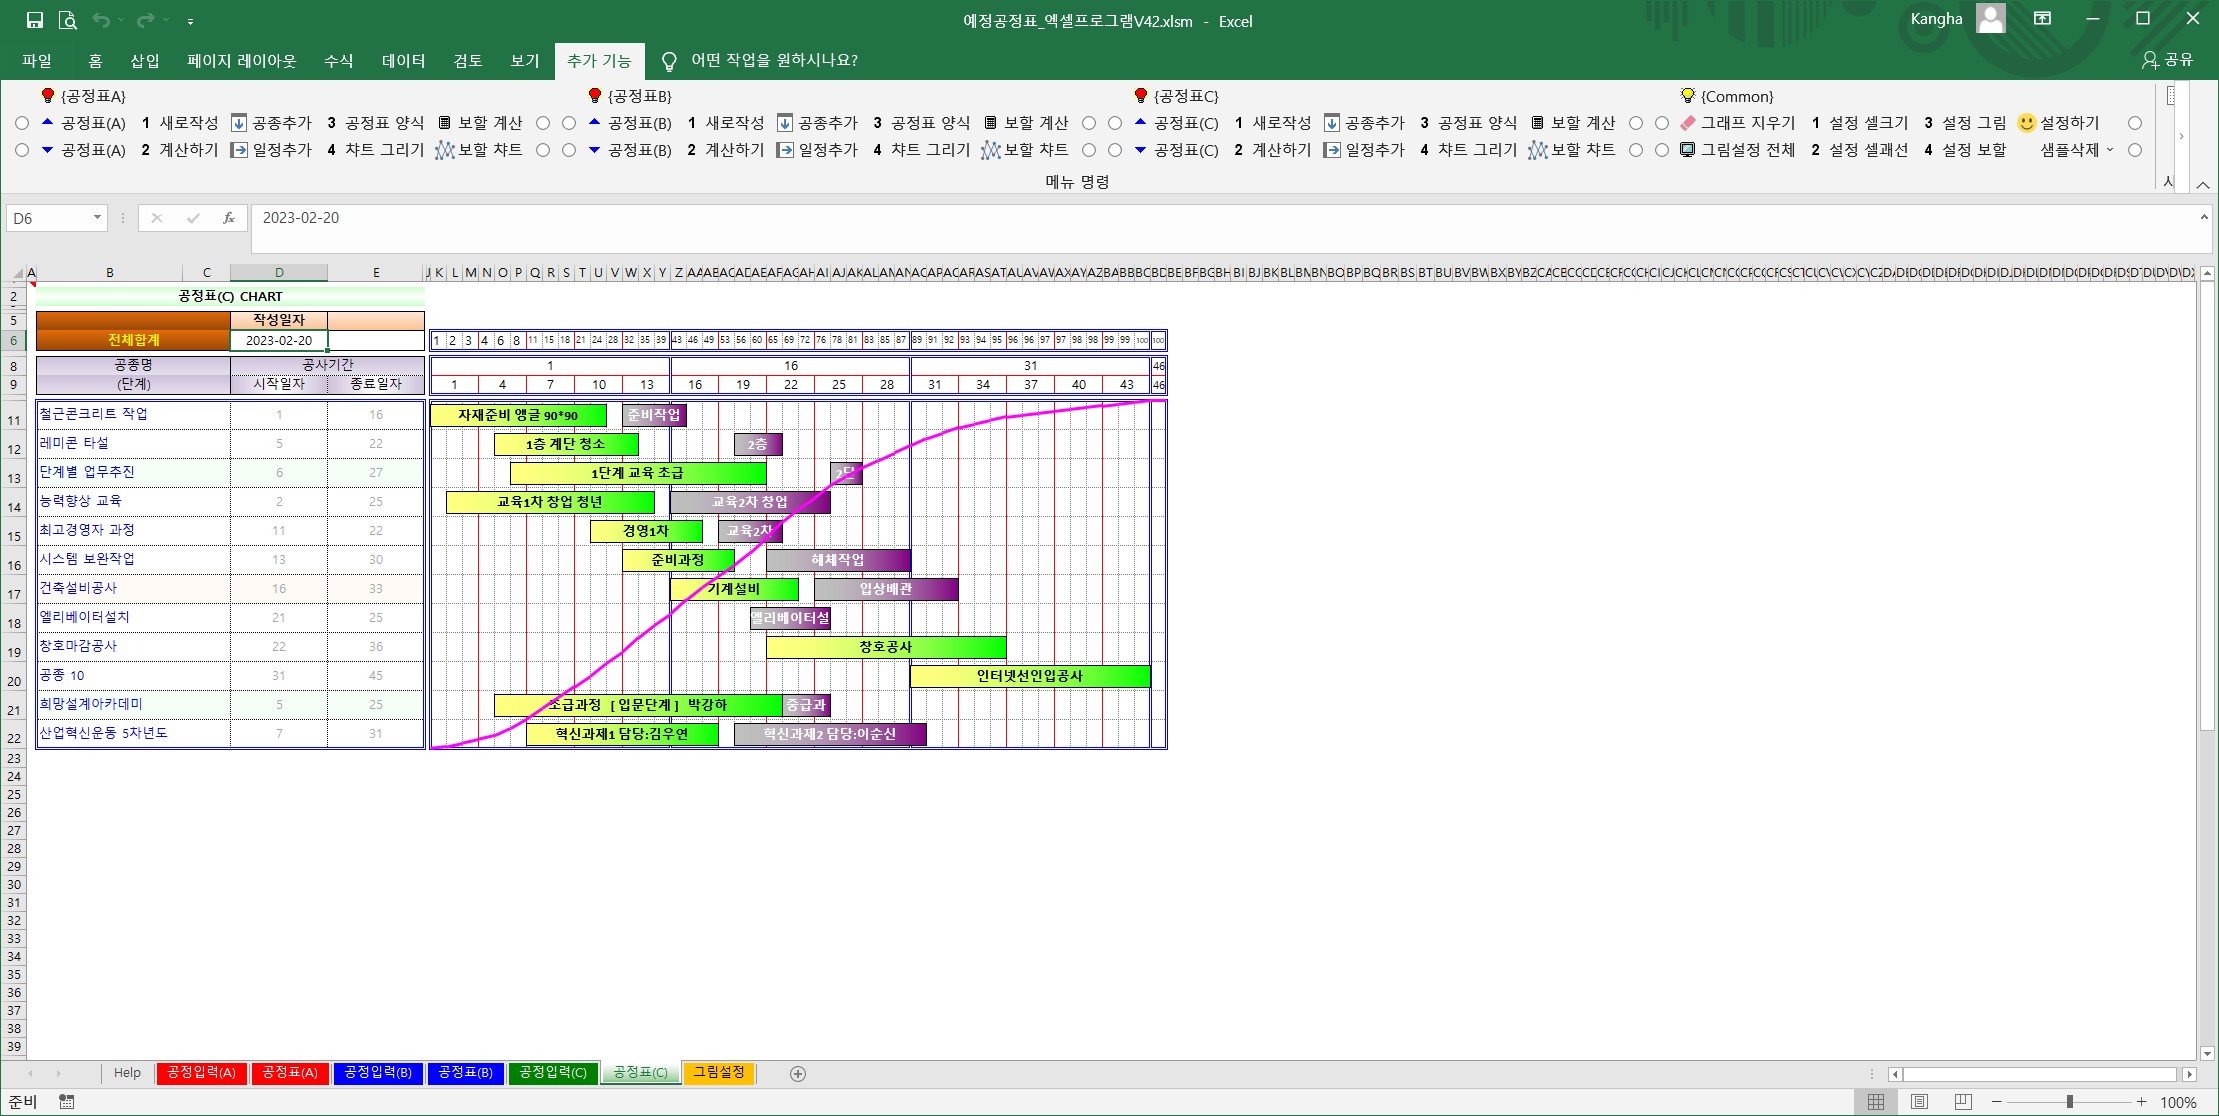Click 그래프 지우기 eraser icon

click(1688, 123)
